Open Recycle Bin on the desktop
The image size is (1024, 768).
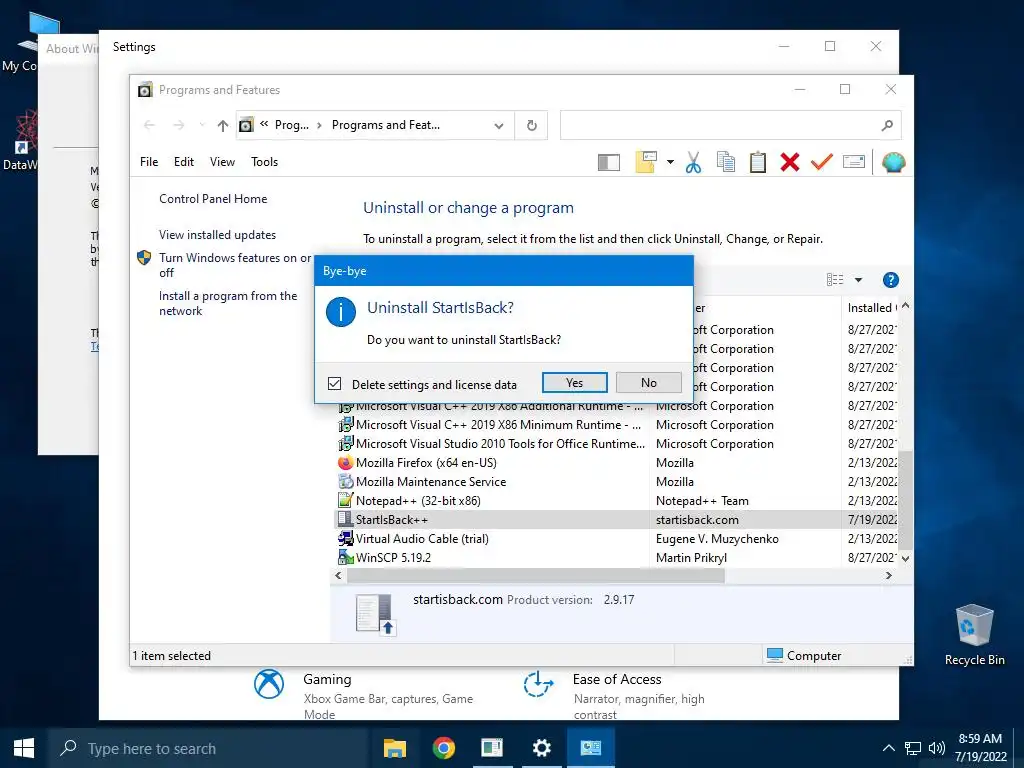point(974,635)
